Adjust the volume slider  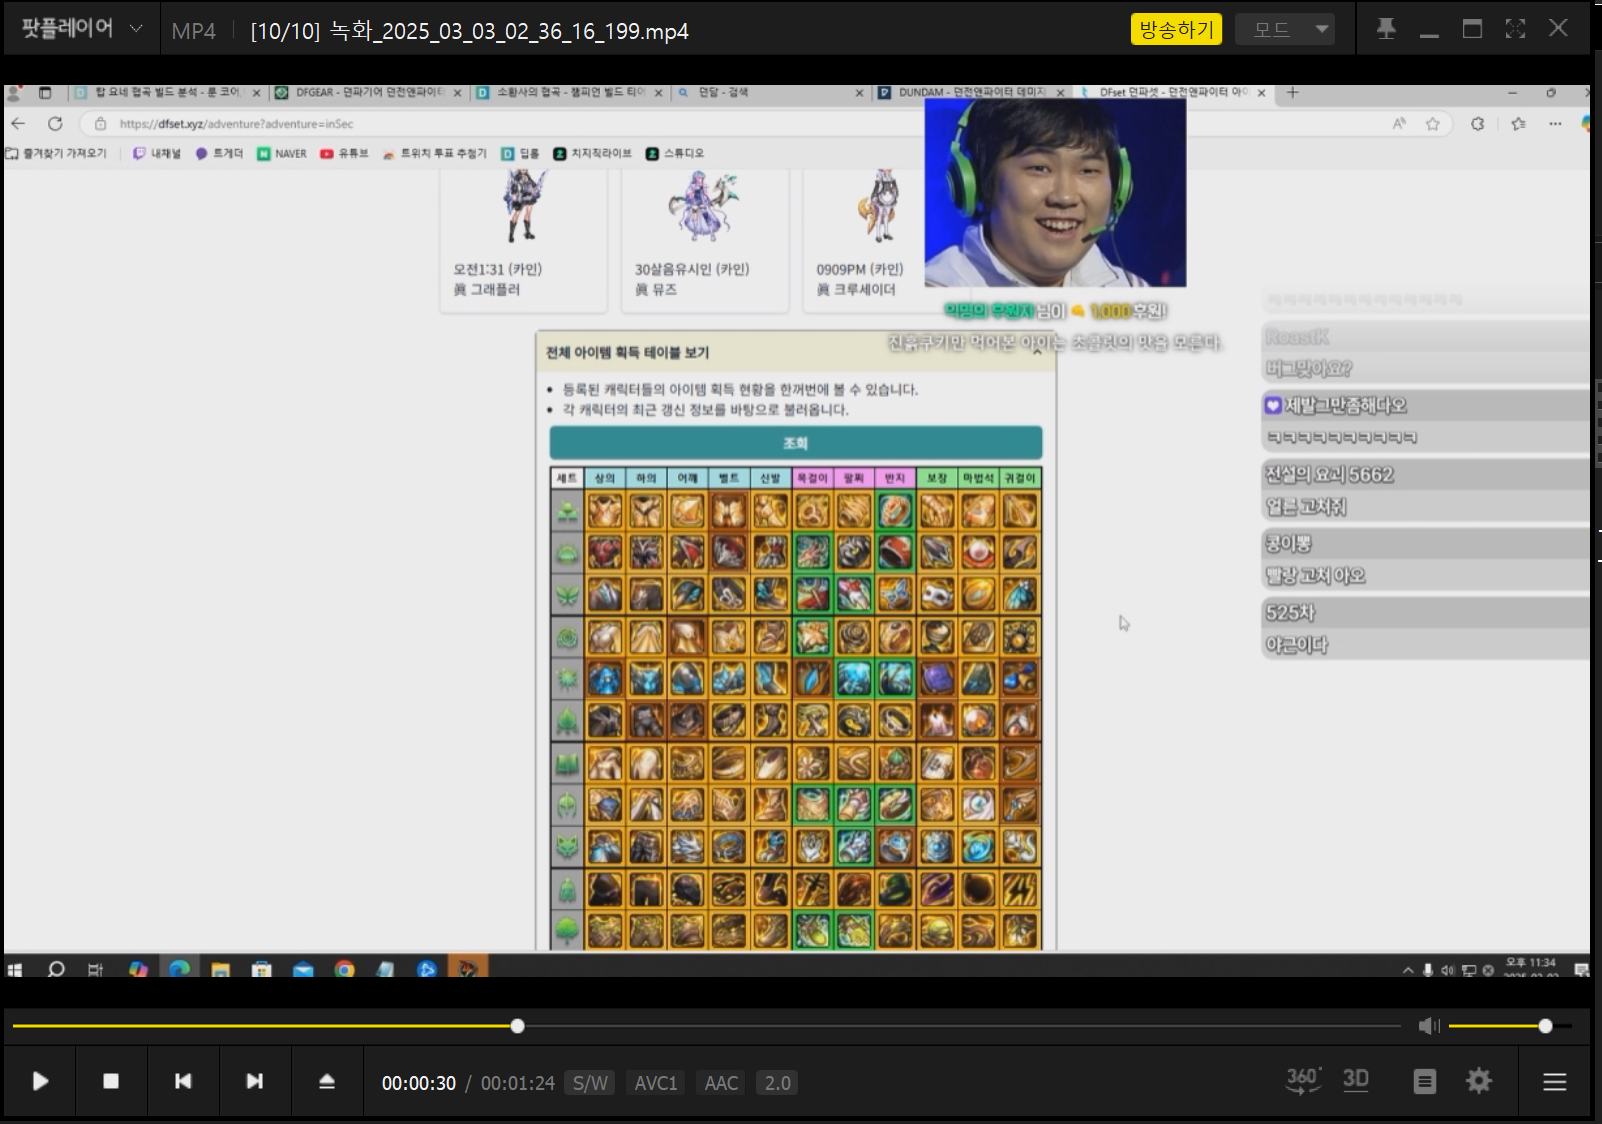point(1510,1026)
